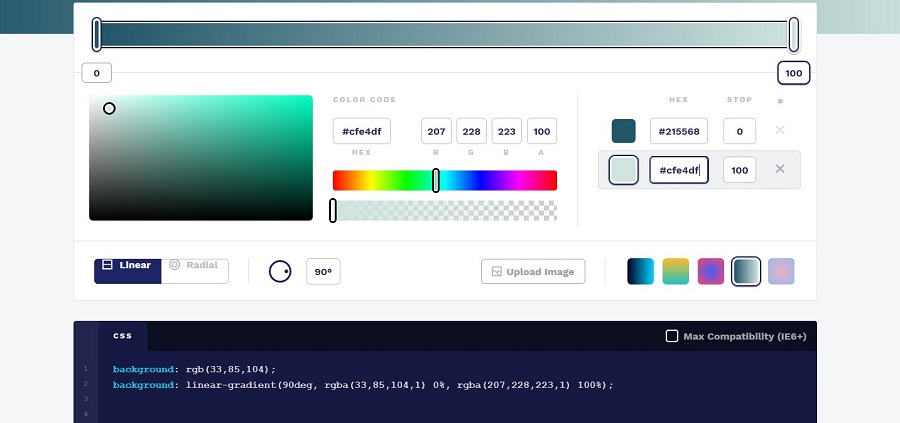This screenshot has height=423, width=900.
Task: Switch gradient type to Radial
Action: [x=194, y=266]
